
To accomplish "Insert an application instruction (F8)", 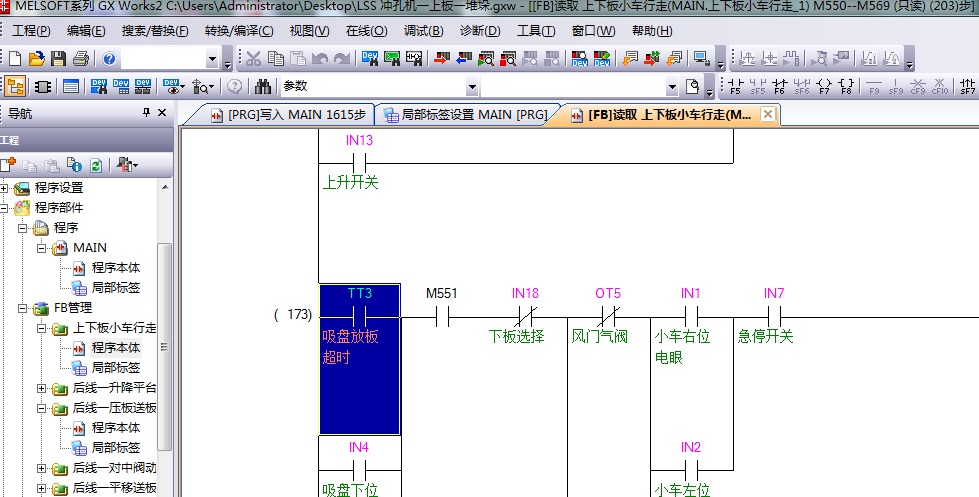I will coord(845,87).
